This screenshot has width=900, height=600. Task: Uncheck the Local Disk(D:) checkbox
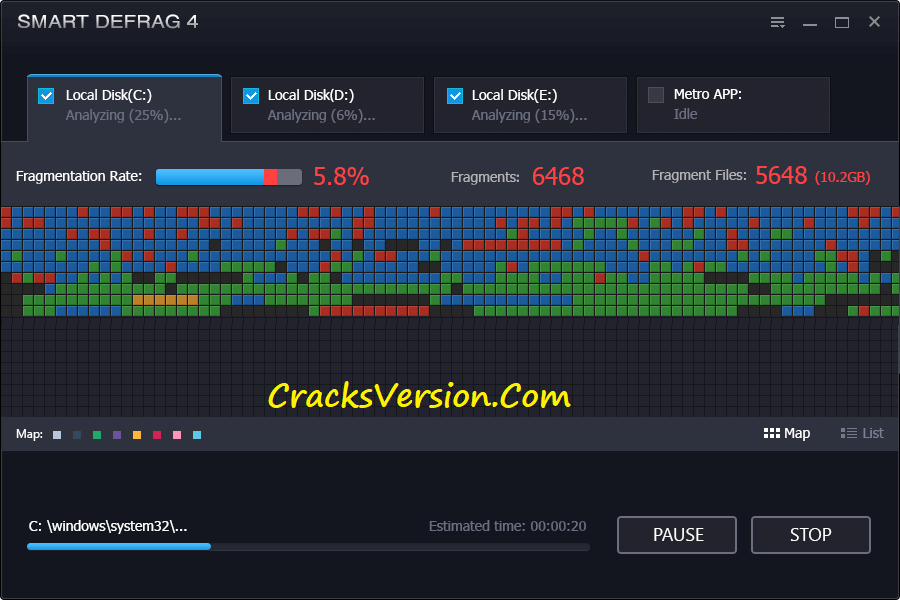(251, 96)
